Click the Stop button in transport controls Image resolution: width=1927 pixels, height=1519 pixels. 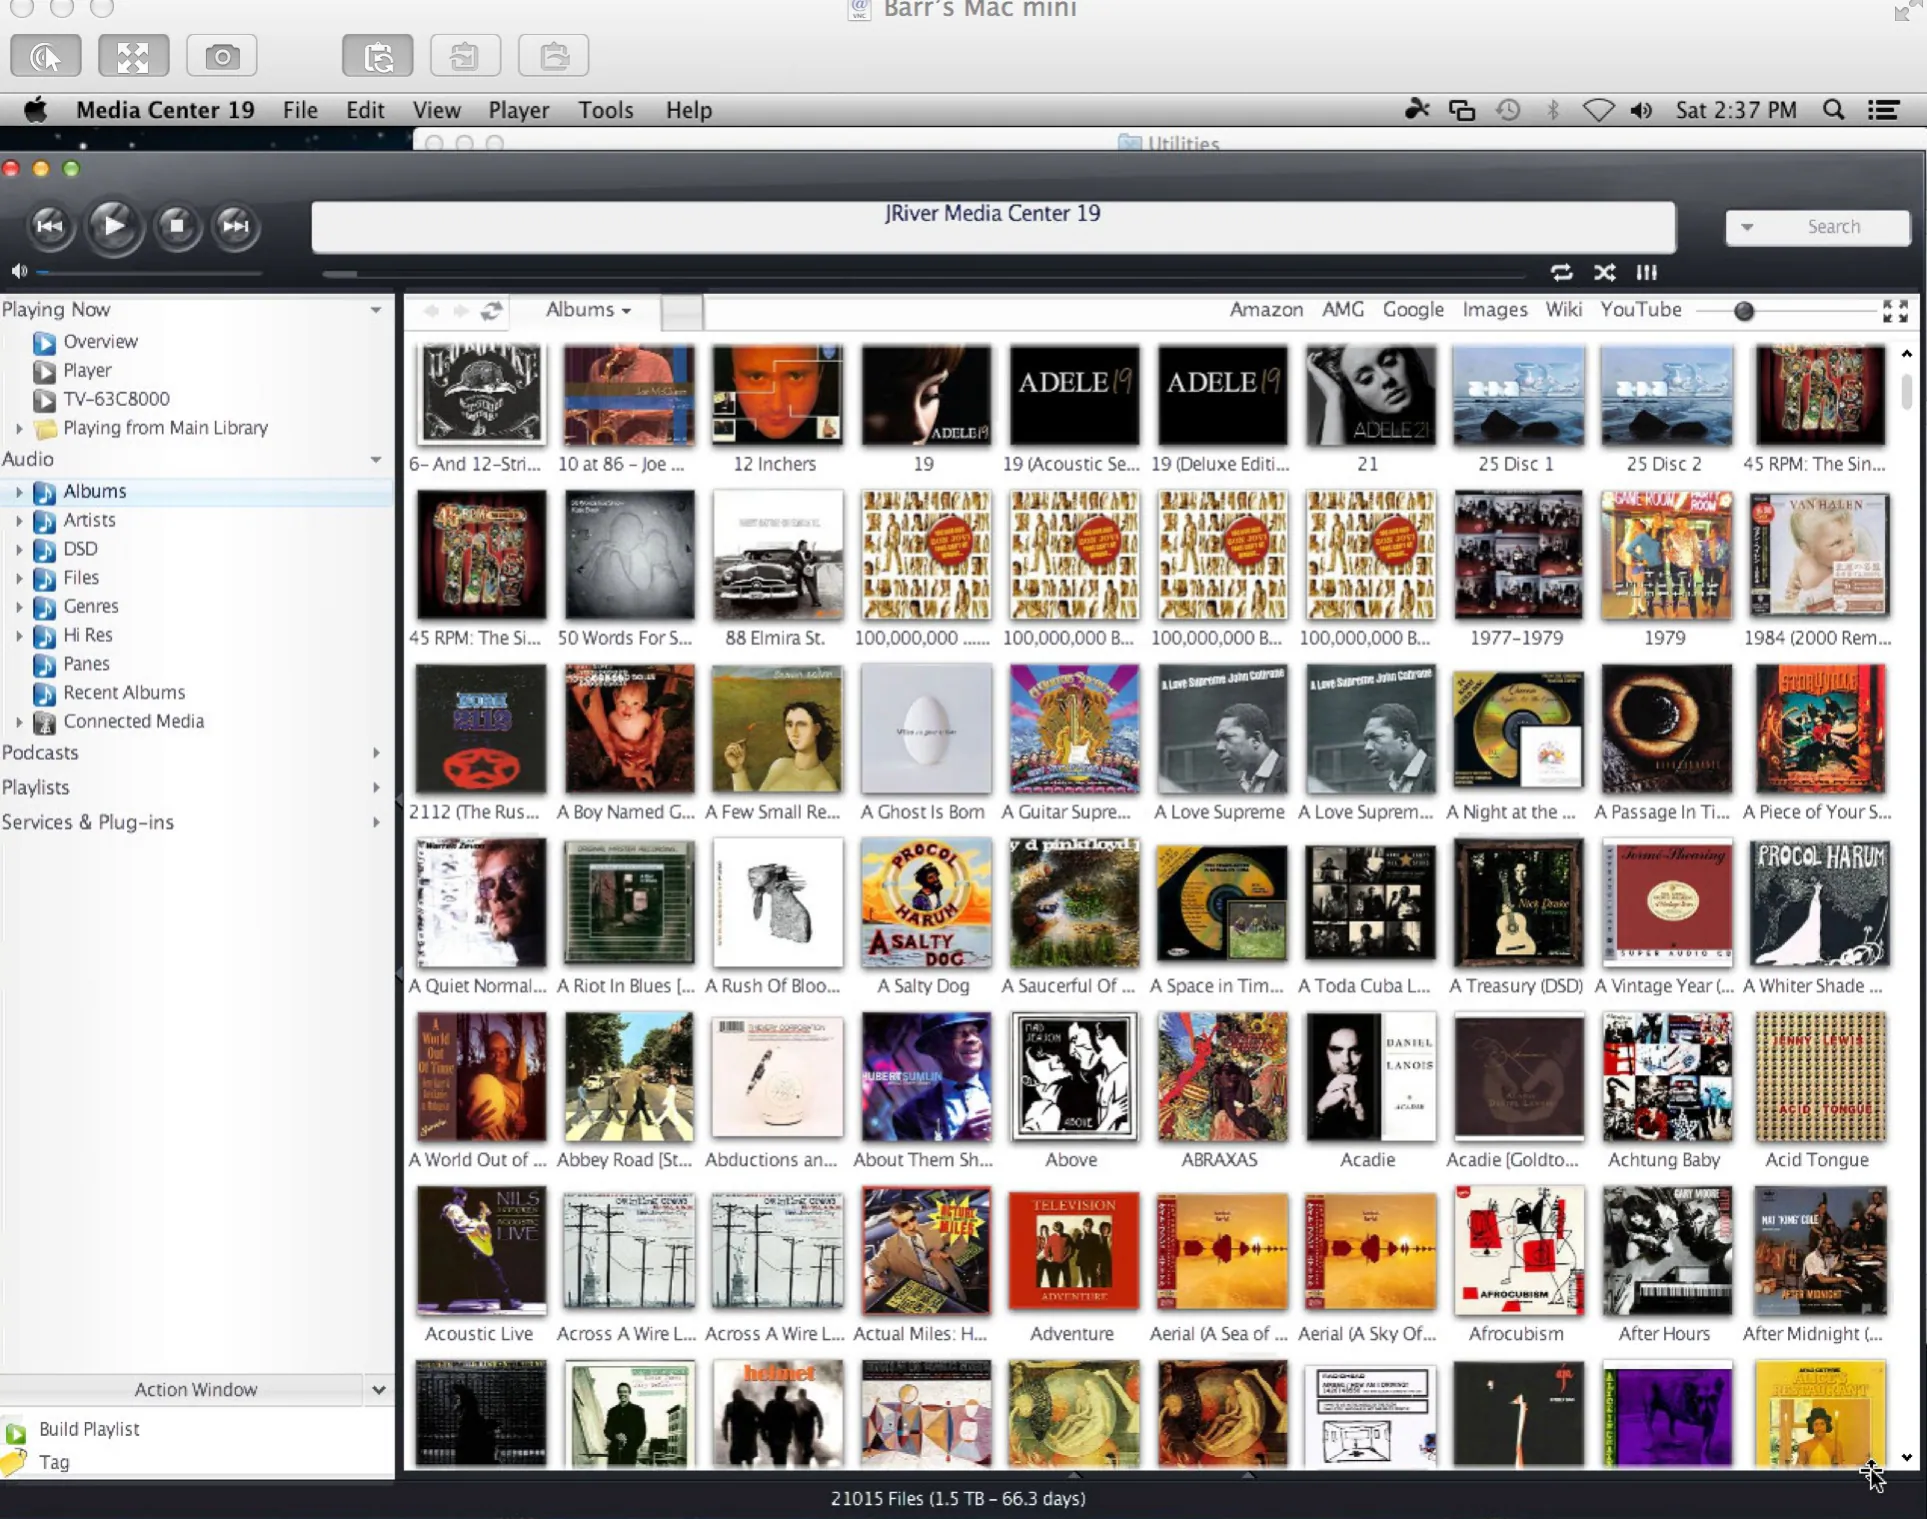pyautogui.click(x=174, y=225)
